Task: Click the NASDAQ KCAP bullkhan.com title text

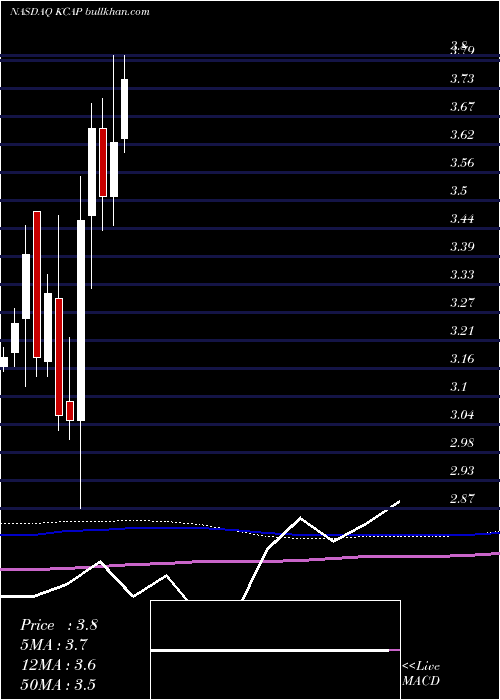Action: pos(80,12)
